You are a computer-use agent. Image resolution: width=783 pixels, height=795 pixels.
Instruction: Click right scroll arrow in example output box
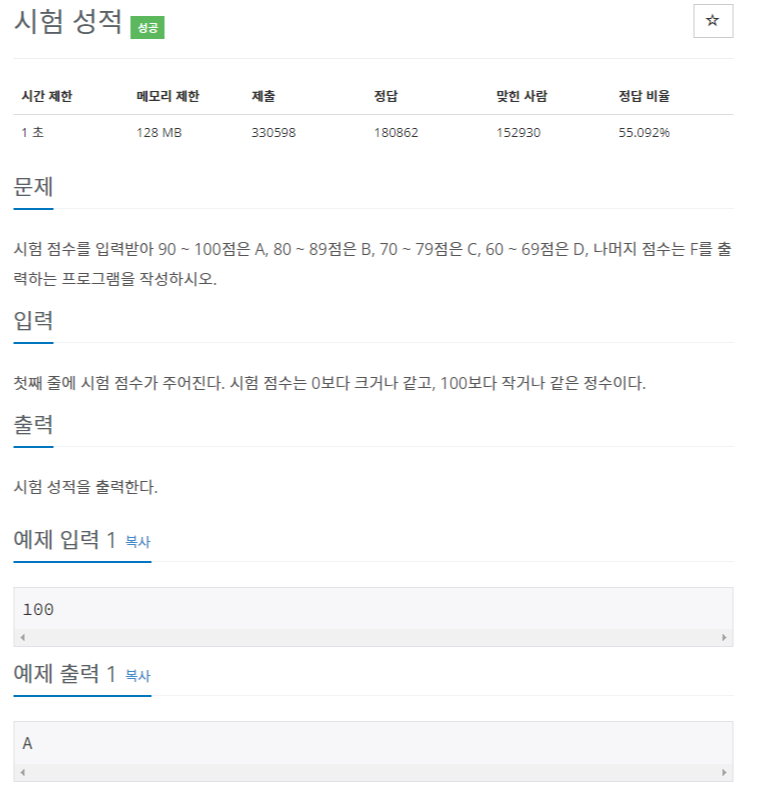coord(724,772)
